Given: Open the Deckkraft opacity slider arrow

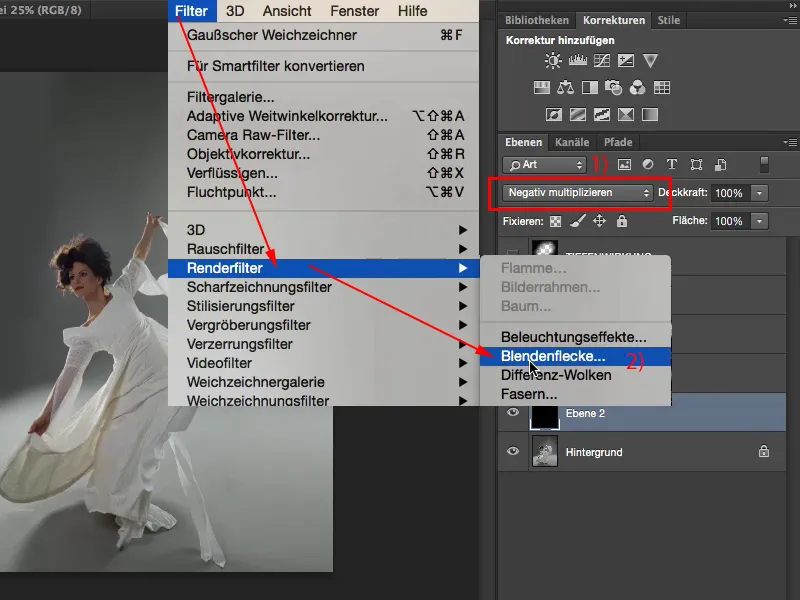Looking at the screenshot, I should point(759,193).
